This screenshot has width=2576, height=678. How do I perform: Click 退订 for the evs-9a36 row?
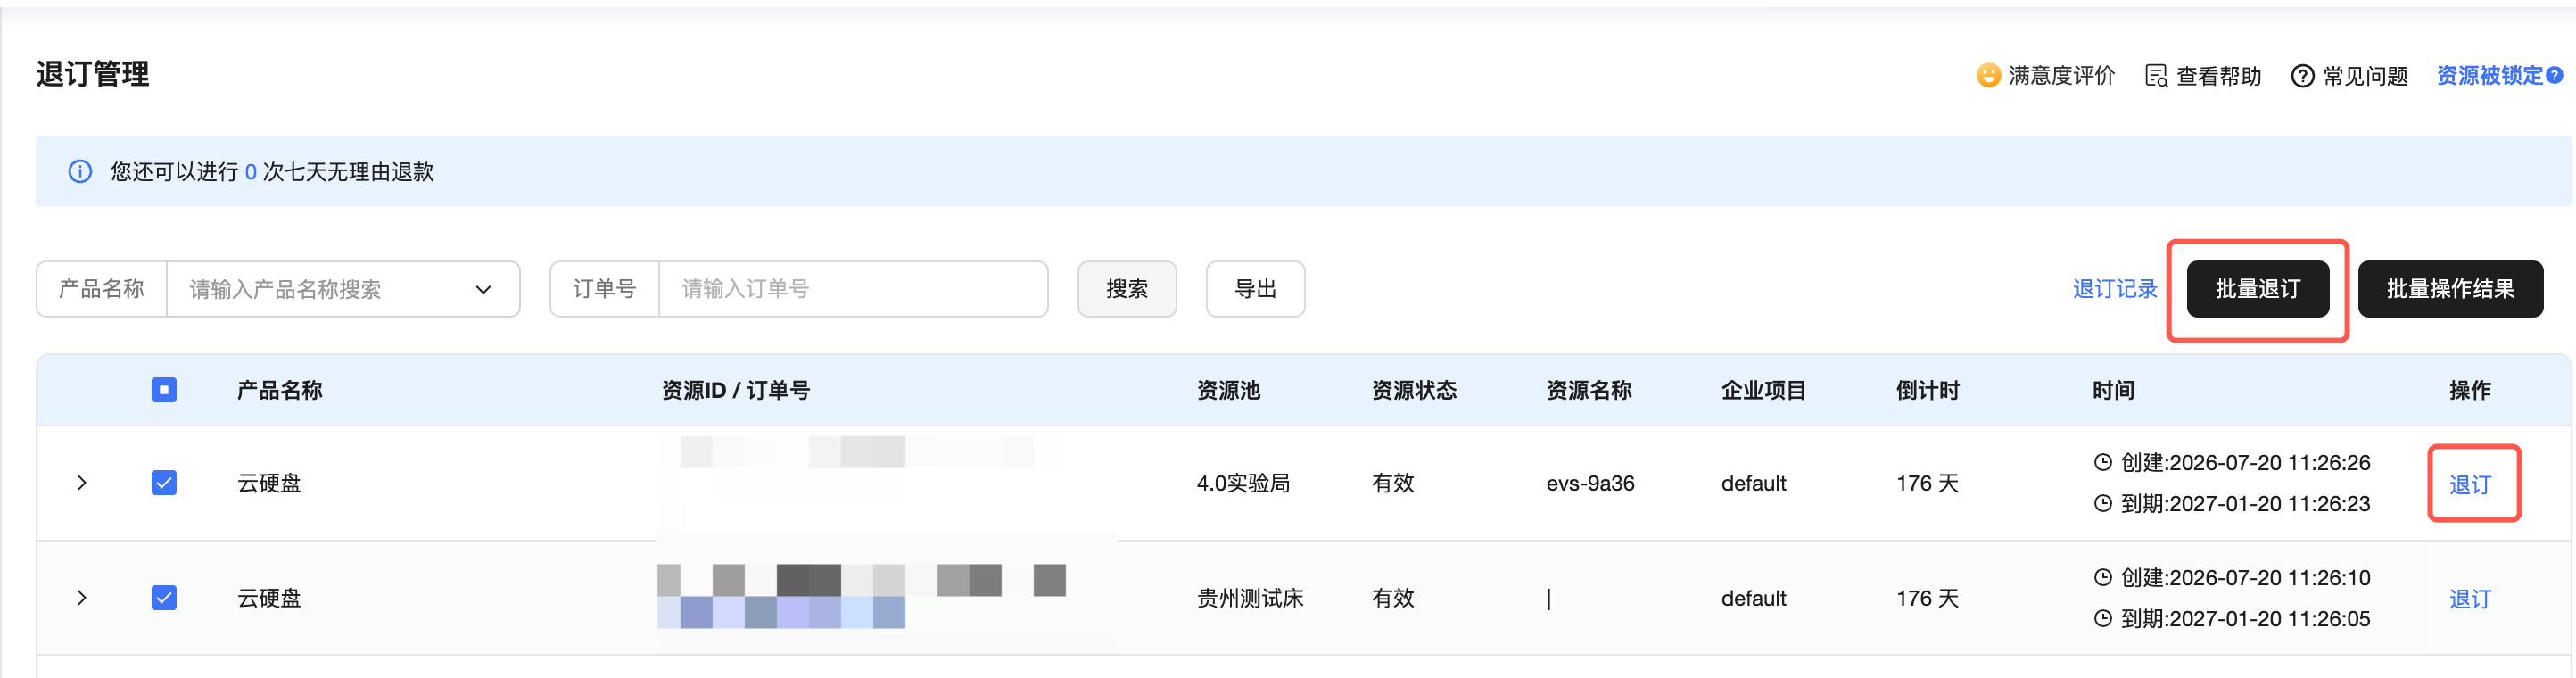[2470, 484]
